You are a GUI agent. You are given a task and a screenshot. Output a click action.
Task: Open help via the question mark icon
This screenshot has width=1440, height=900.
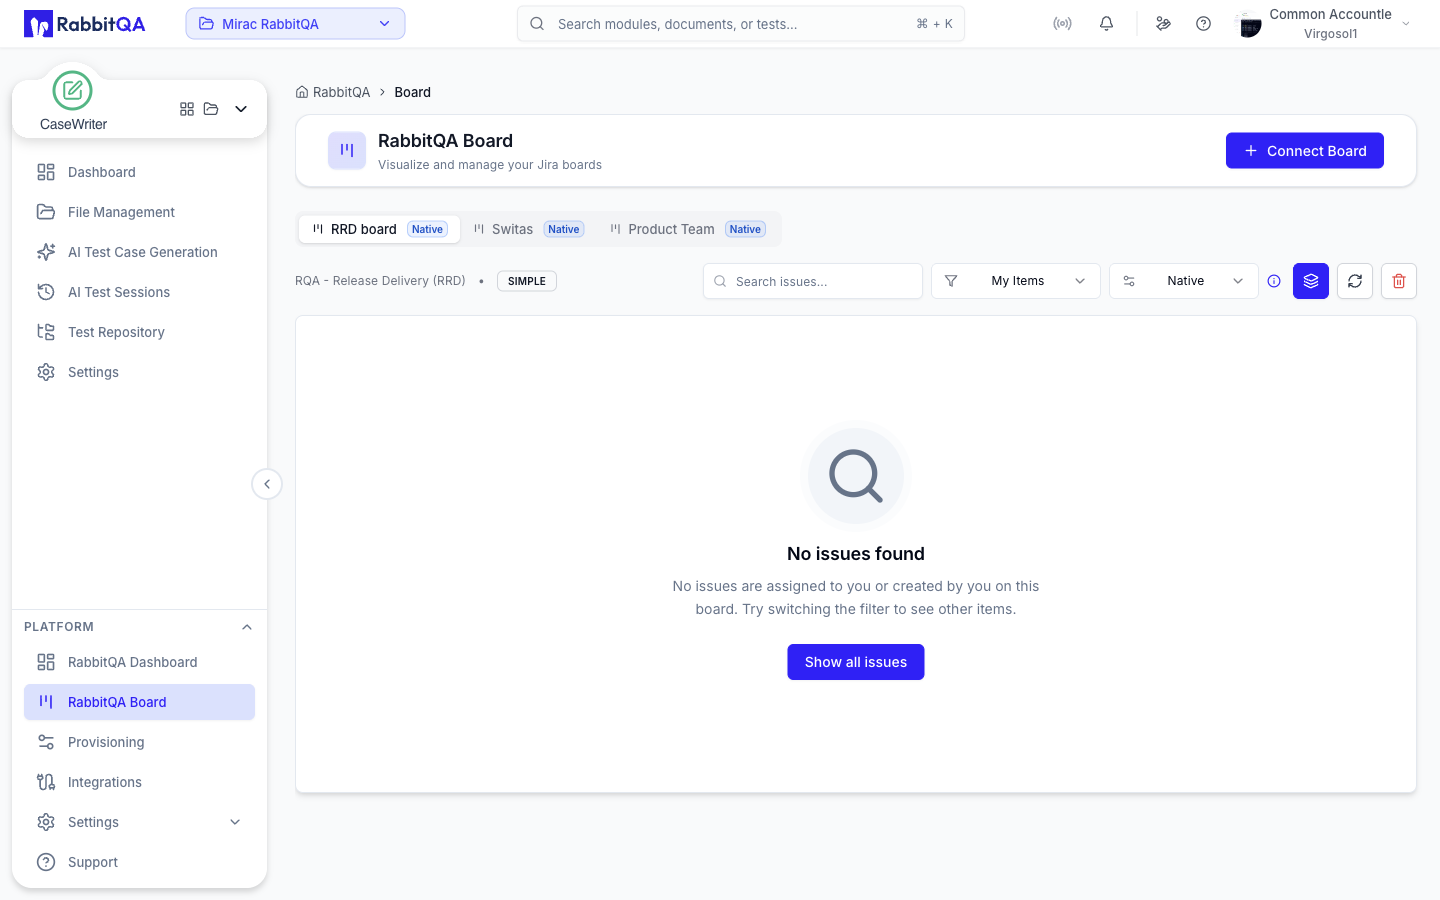click(x=1203, y=24)
